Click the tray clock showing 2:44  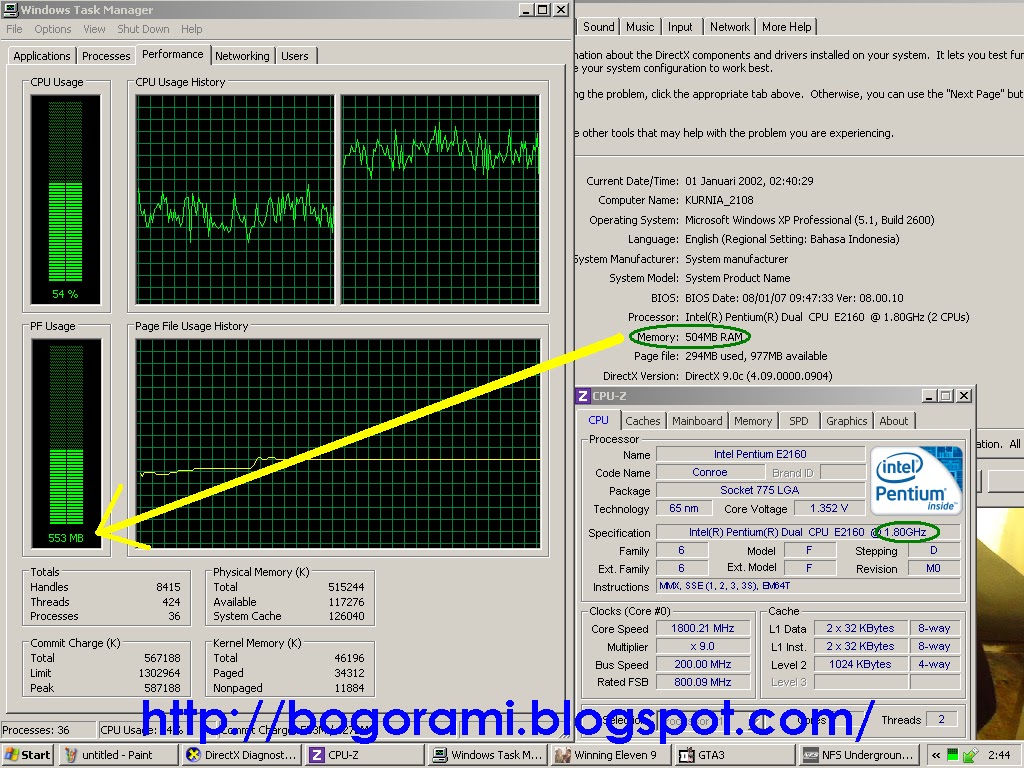coord(999,755)
